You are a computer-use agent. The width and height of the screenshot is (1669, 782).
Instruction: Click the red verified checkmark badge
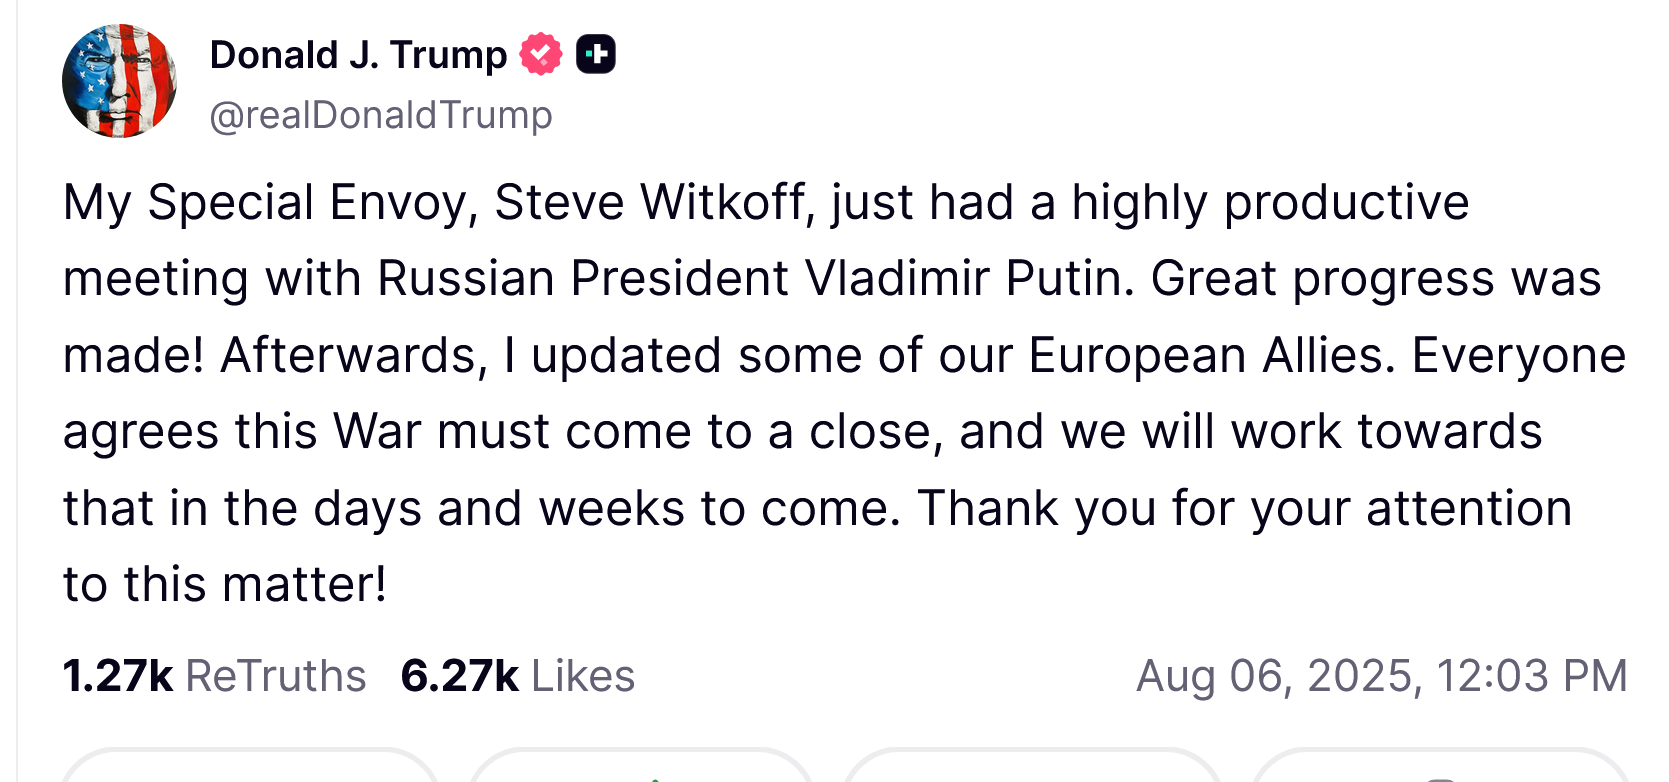coord(541,54)
